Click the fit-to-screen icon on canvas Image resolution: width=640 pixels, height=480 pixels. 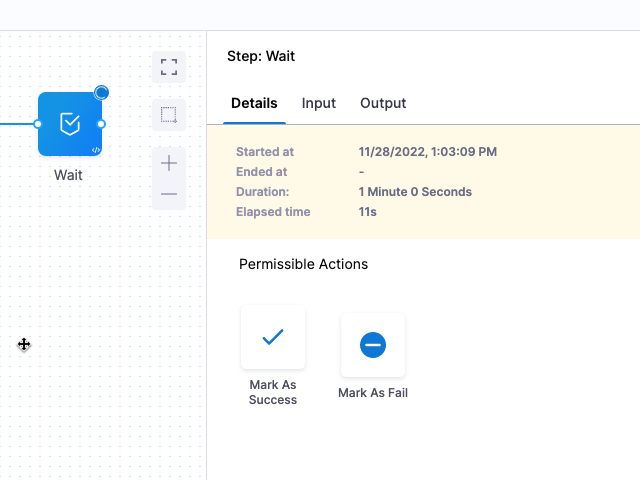click(169, 67)
